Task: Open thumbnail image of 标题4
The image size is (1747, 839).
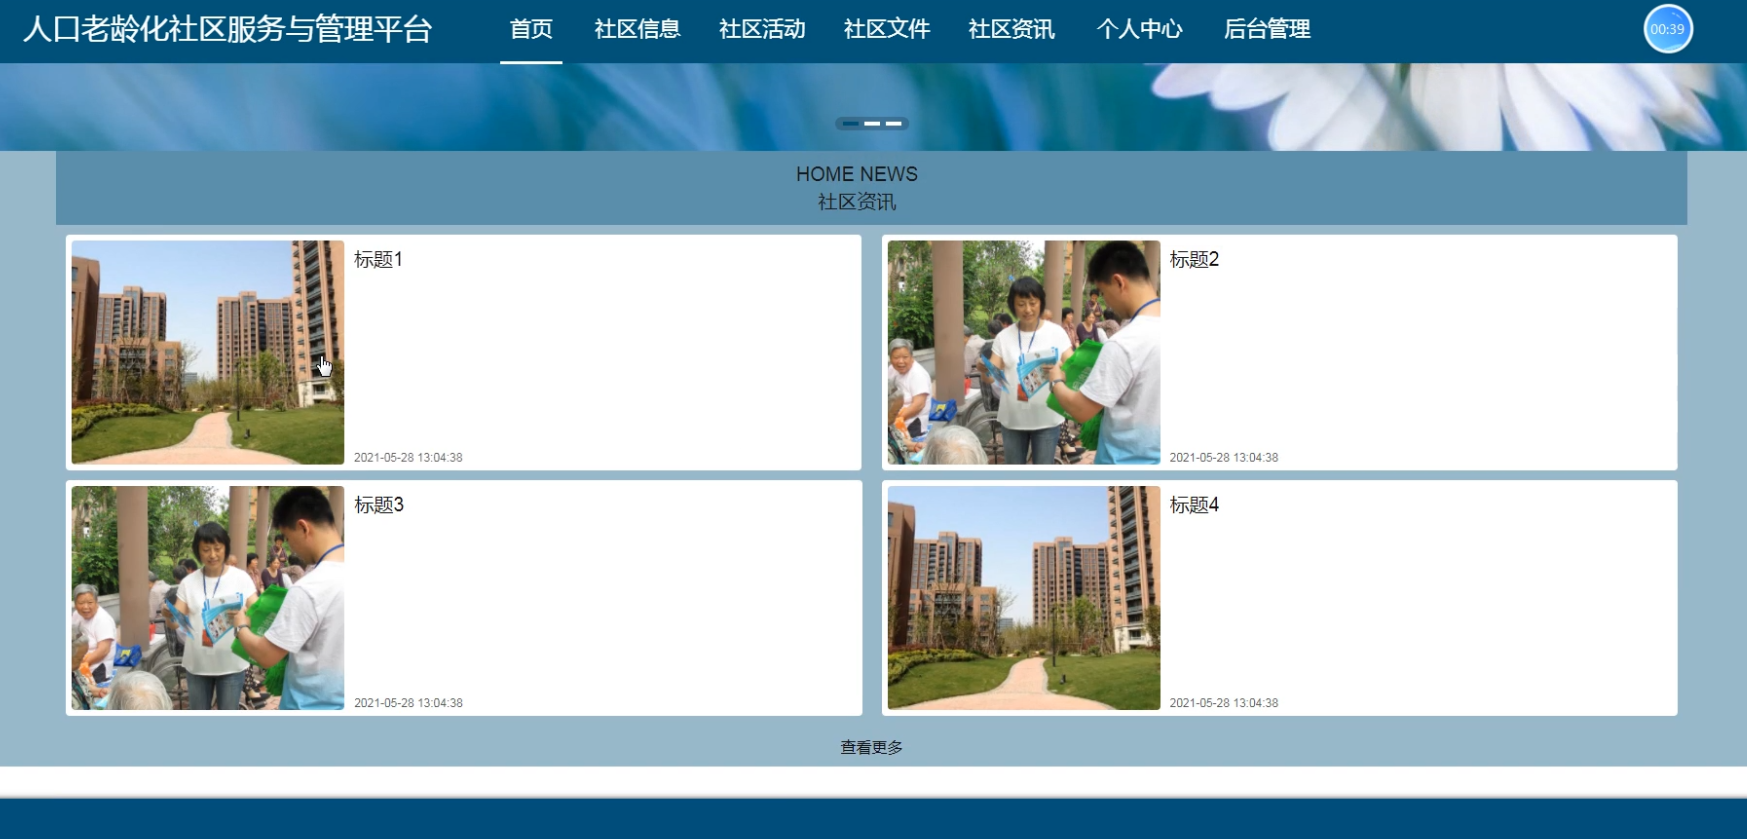Action: click(x=1024, y=598)
